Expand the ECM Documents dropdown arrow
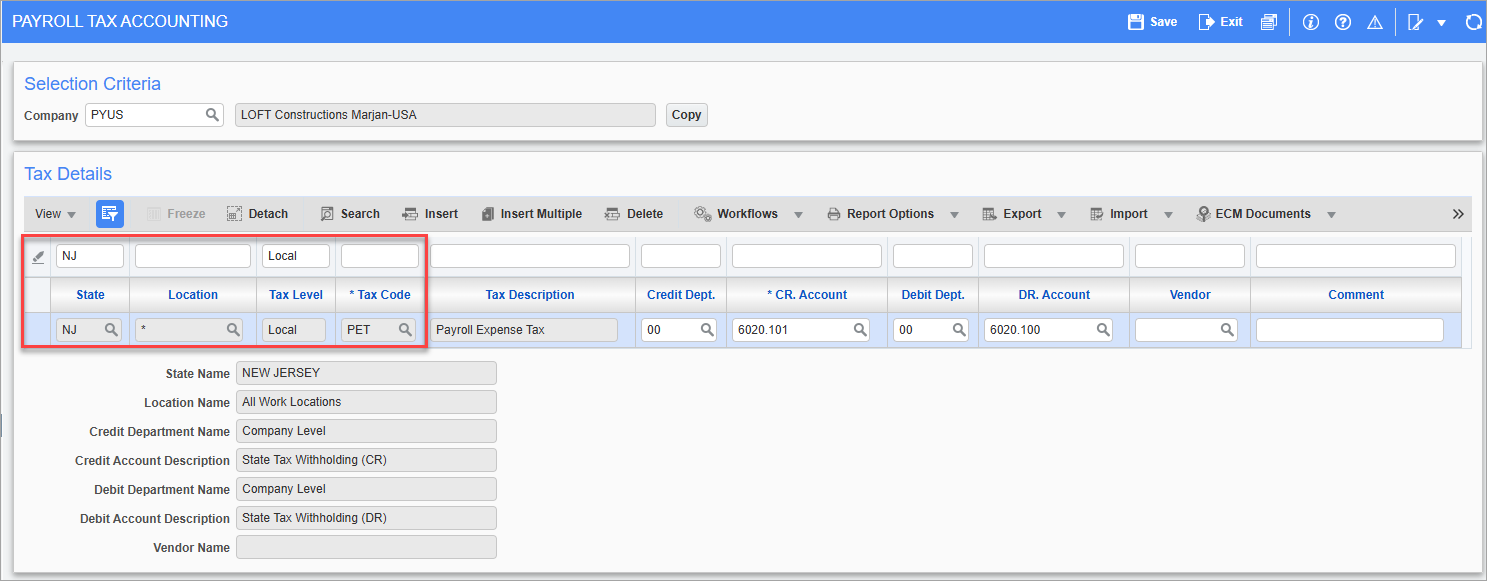The width and height of the screenshot is (1487, 581). (x=1332, y=214)
